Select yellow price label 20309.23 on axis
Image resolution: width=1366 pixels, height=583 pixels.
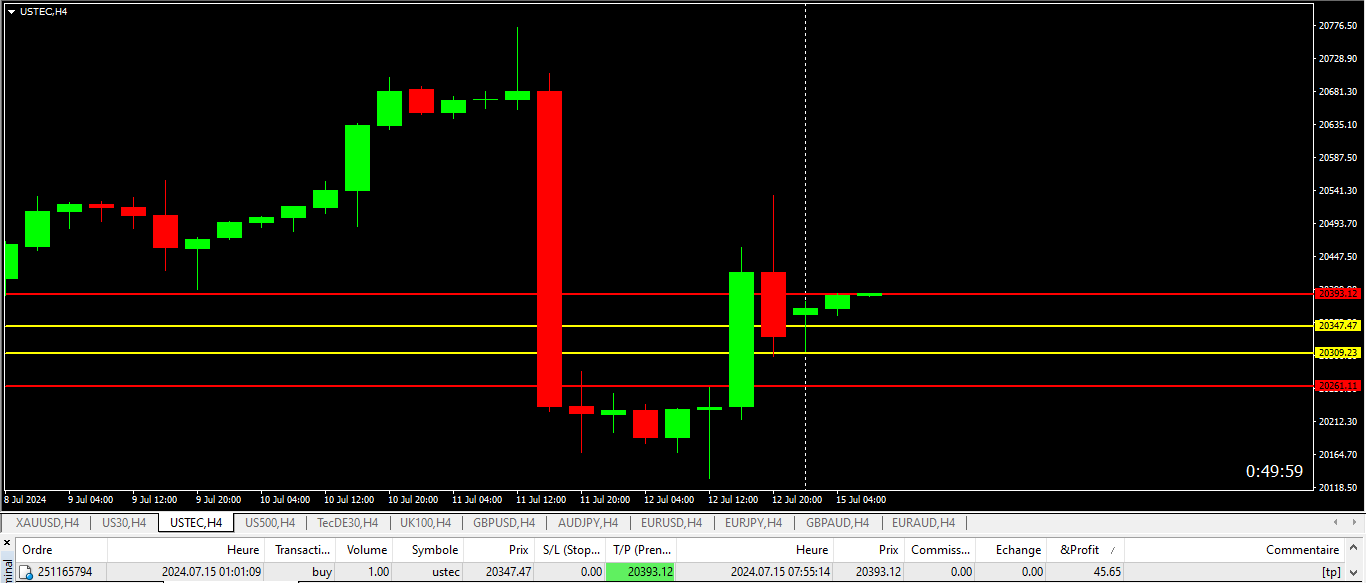(x=1338, y=352)
